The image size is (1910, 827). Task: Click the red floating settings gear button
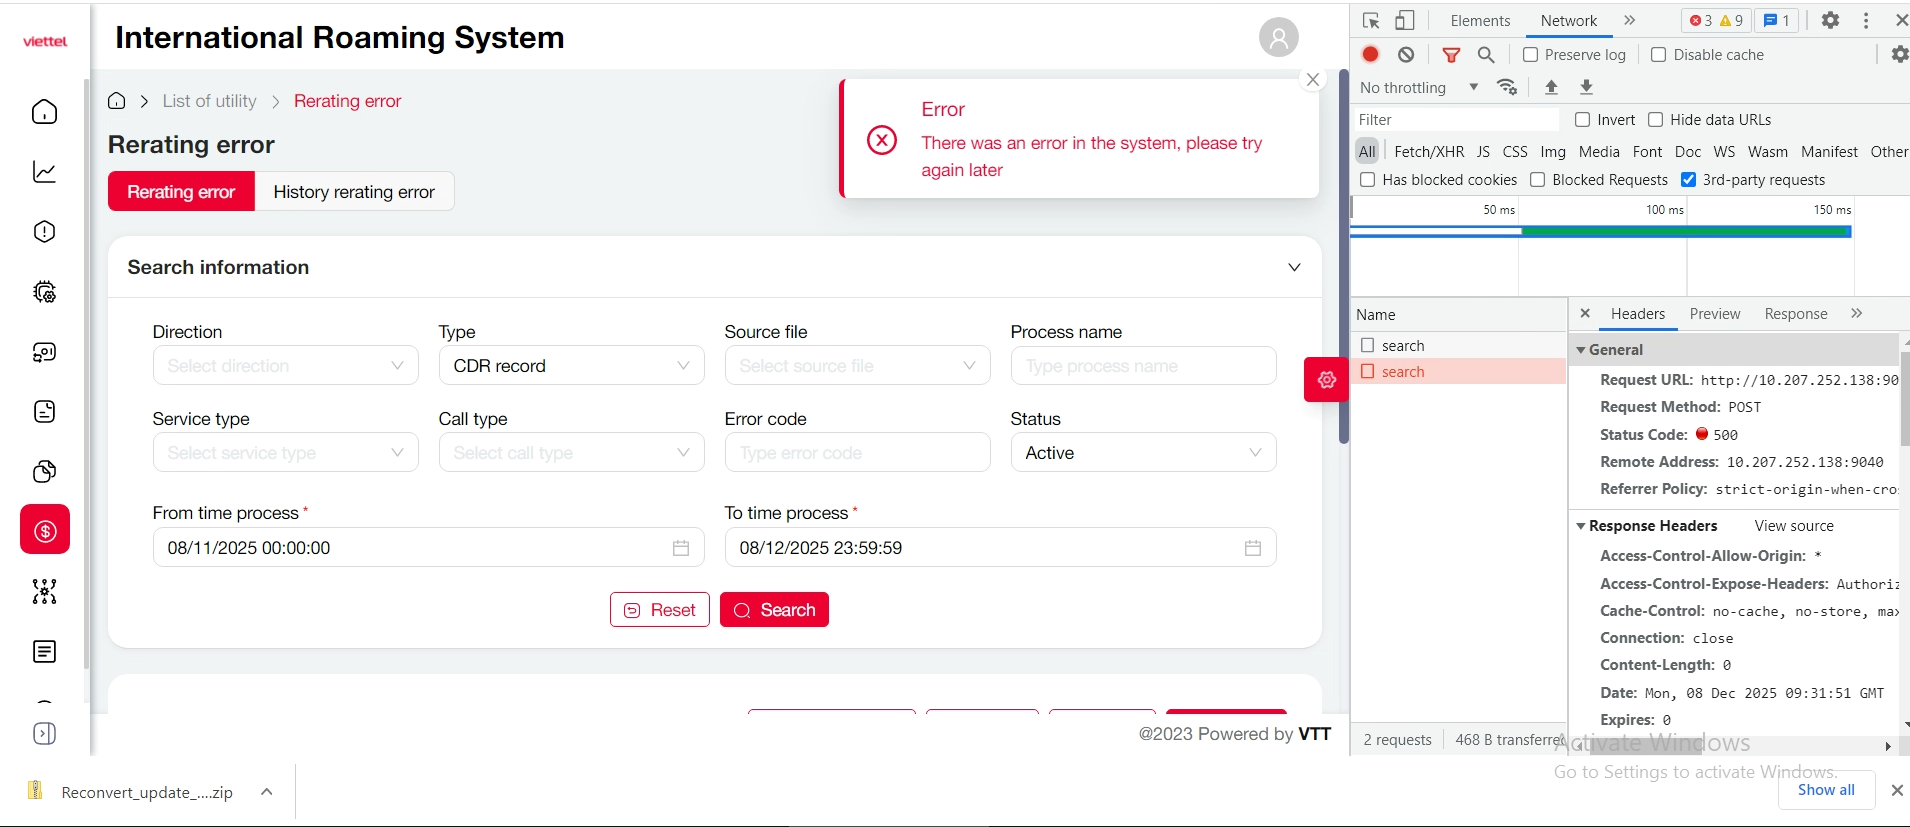point(1326,380)
